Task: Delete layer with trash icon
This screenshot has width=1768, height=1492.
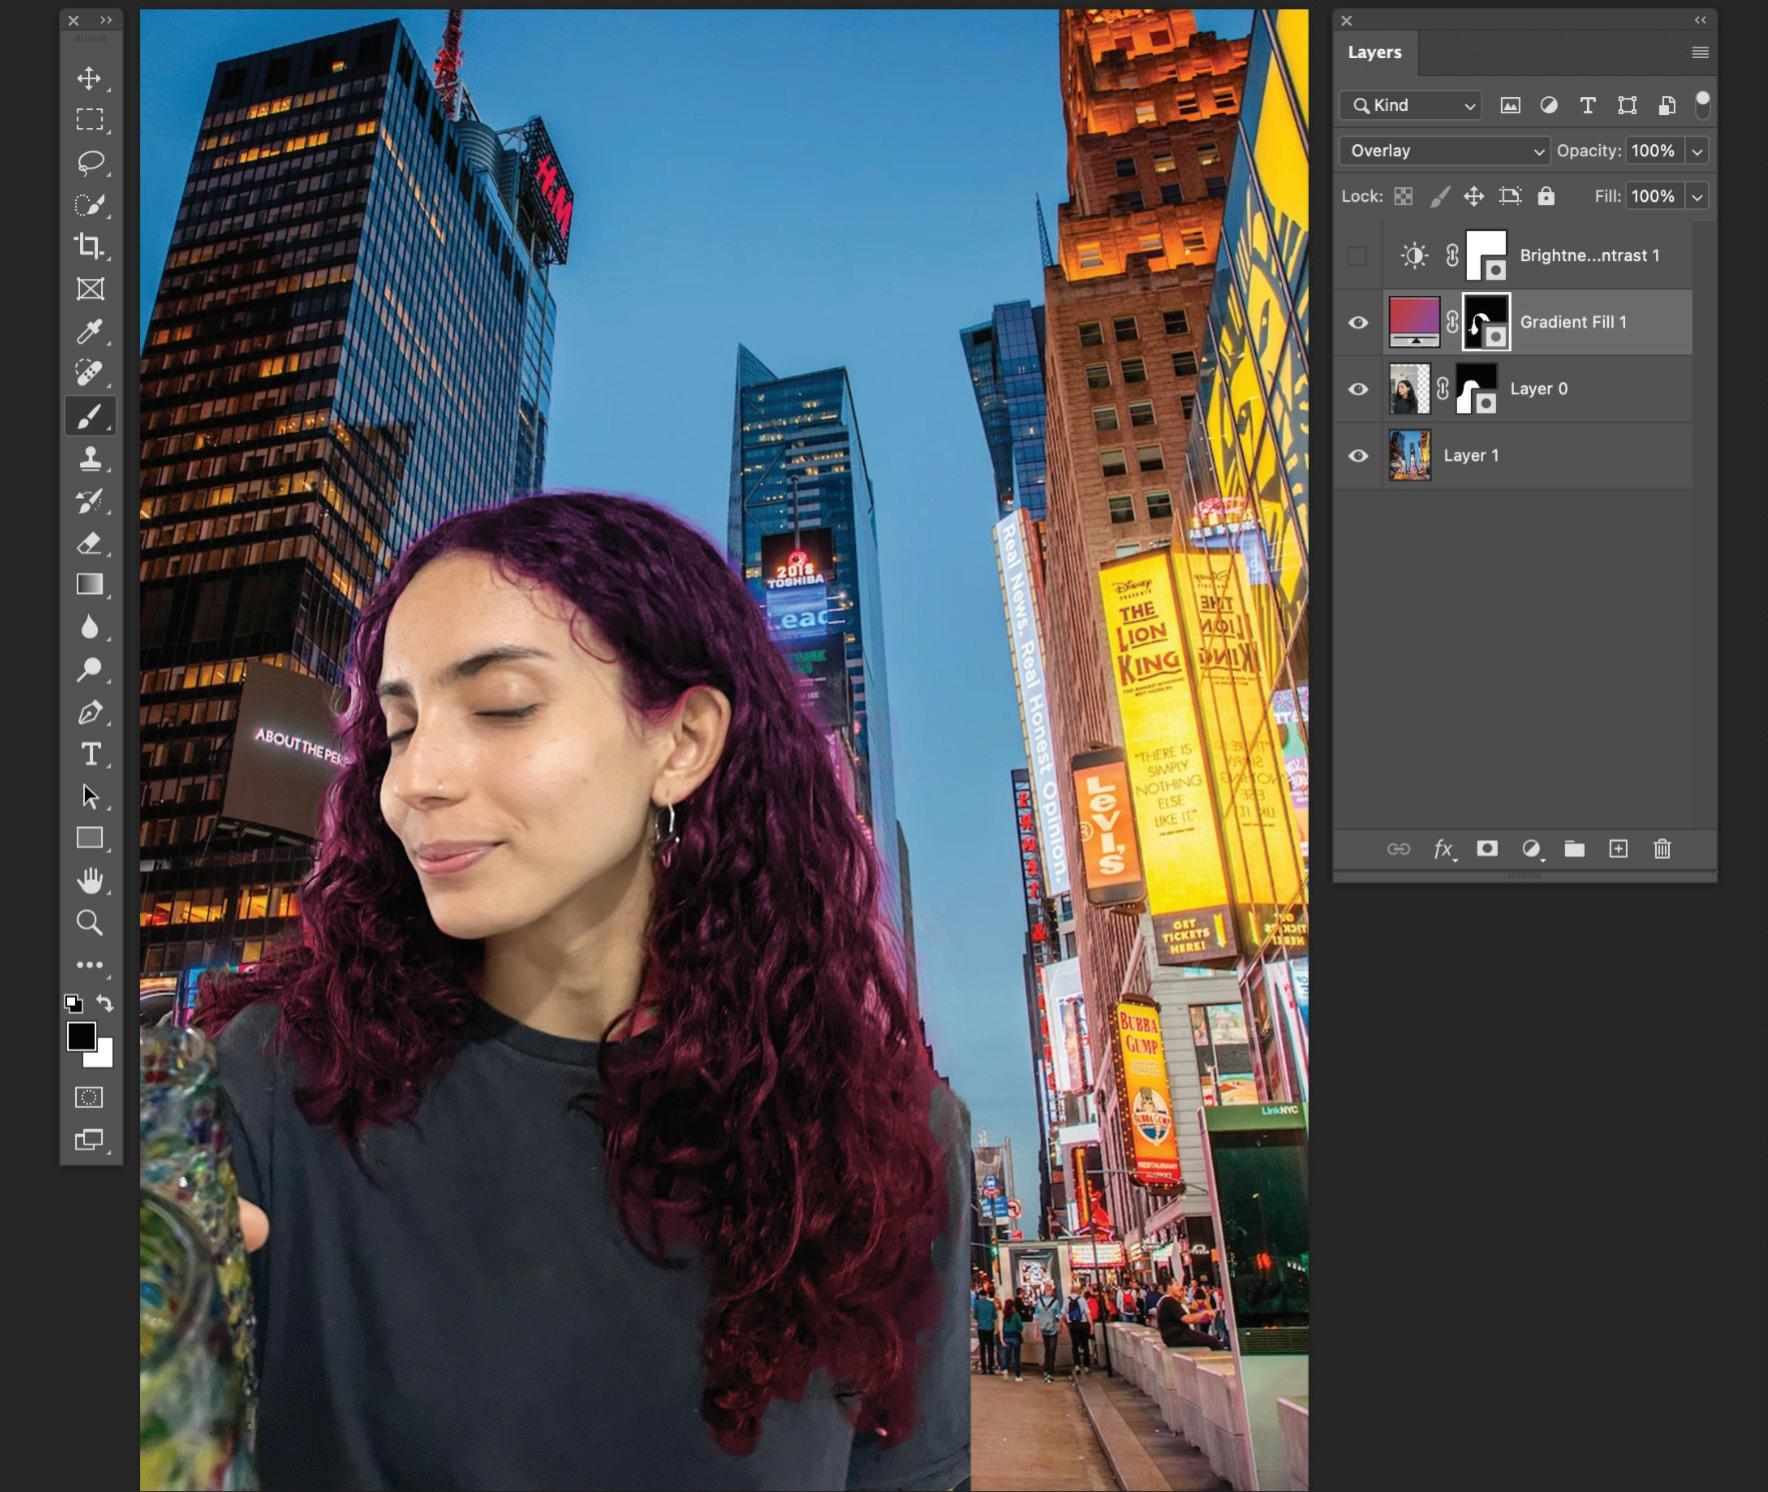Action: click(x=1662, y=849)
